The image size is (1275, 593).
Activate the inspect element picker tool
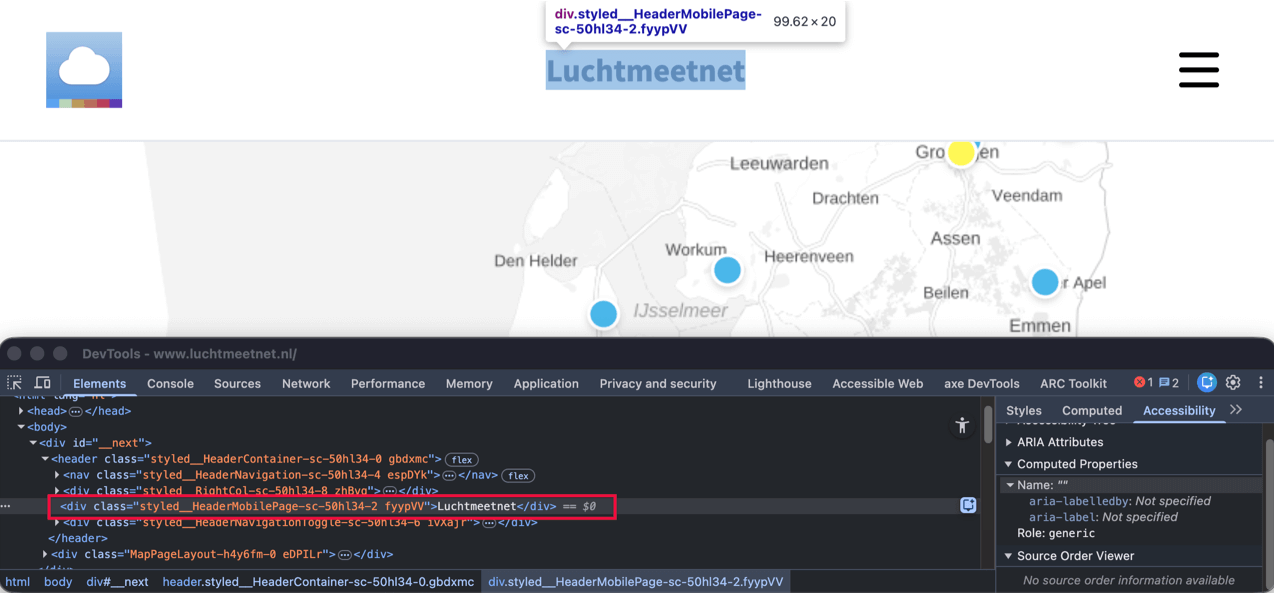pyautogui.click(x=15, y=383)
